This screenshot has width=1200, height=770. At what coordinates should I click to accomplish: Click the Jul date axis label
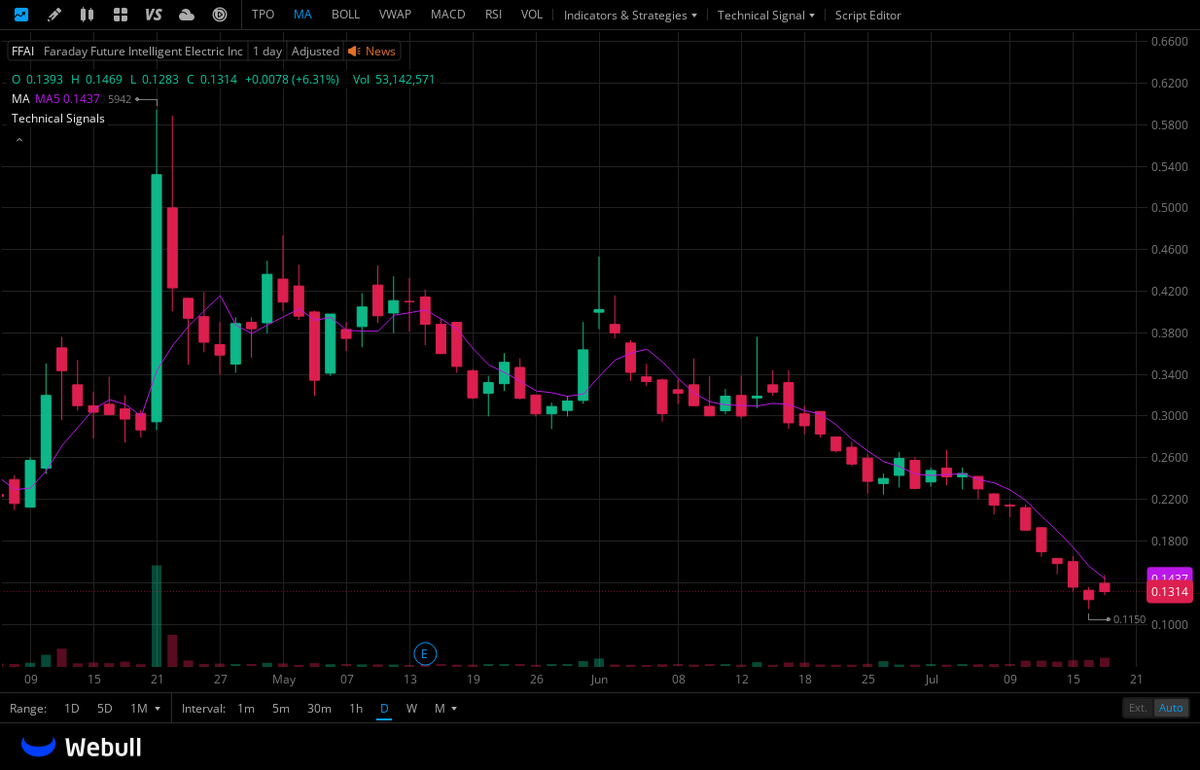931,680
